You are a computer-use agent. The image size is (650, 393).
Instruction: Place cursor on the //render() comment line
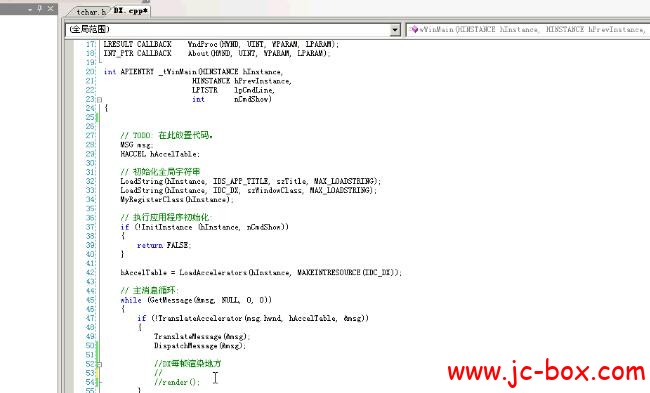click(177, 382)
